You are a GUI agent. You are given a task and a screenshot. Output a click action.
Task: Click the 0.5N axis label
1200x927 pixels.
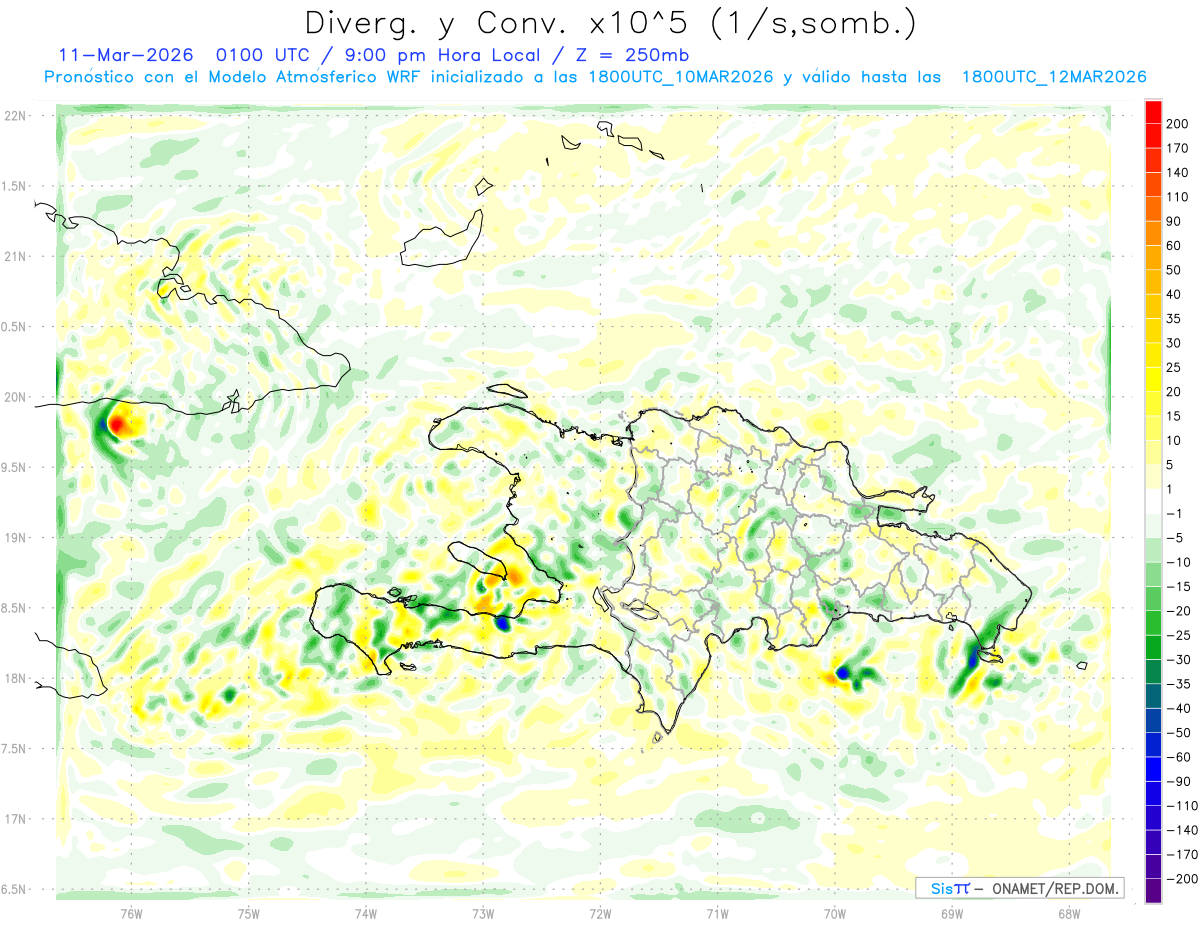click(x=15, y=327)
